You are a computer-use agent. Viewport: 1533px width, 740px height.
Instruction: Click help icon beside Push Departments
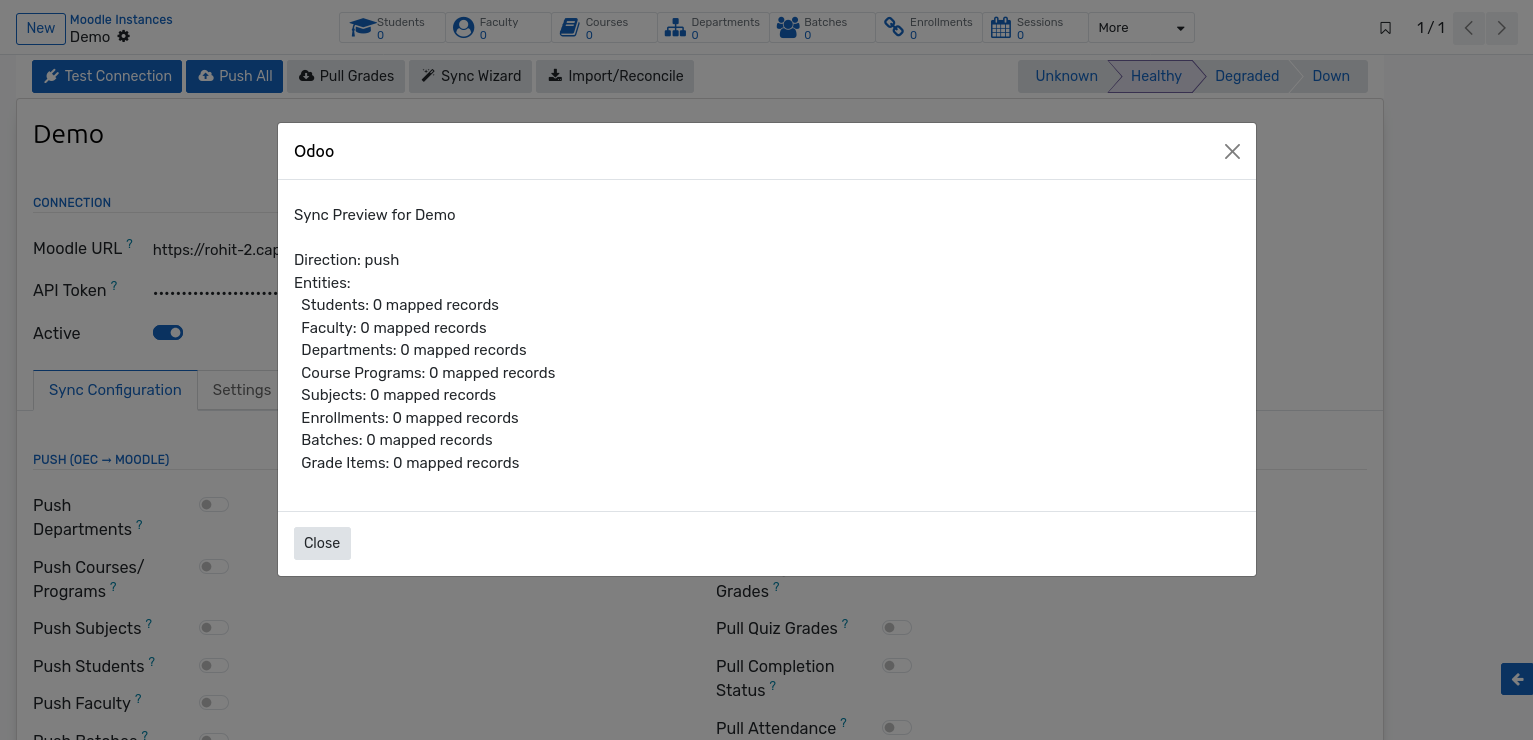point(139,524)
